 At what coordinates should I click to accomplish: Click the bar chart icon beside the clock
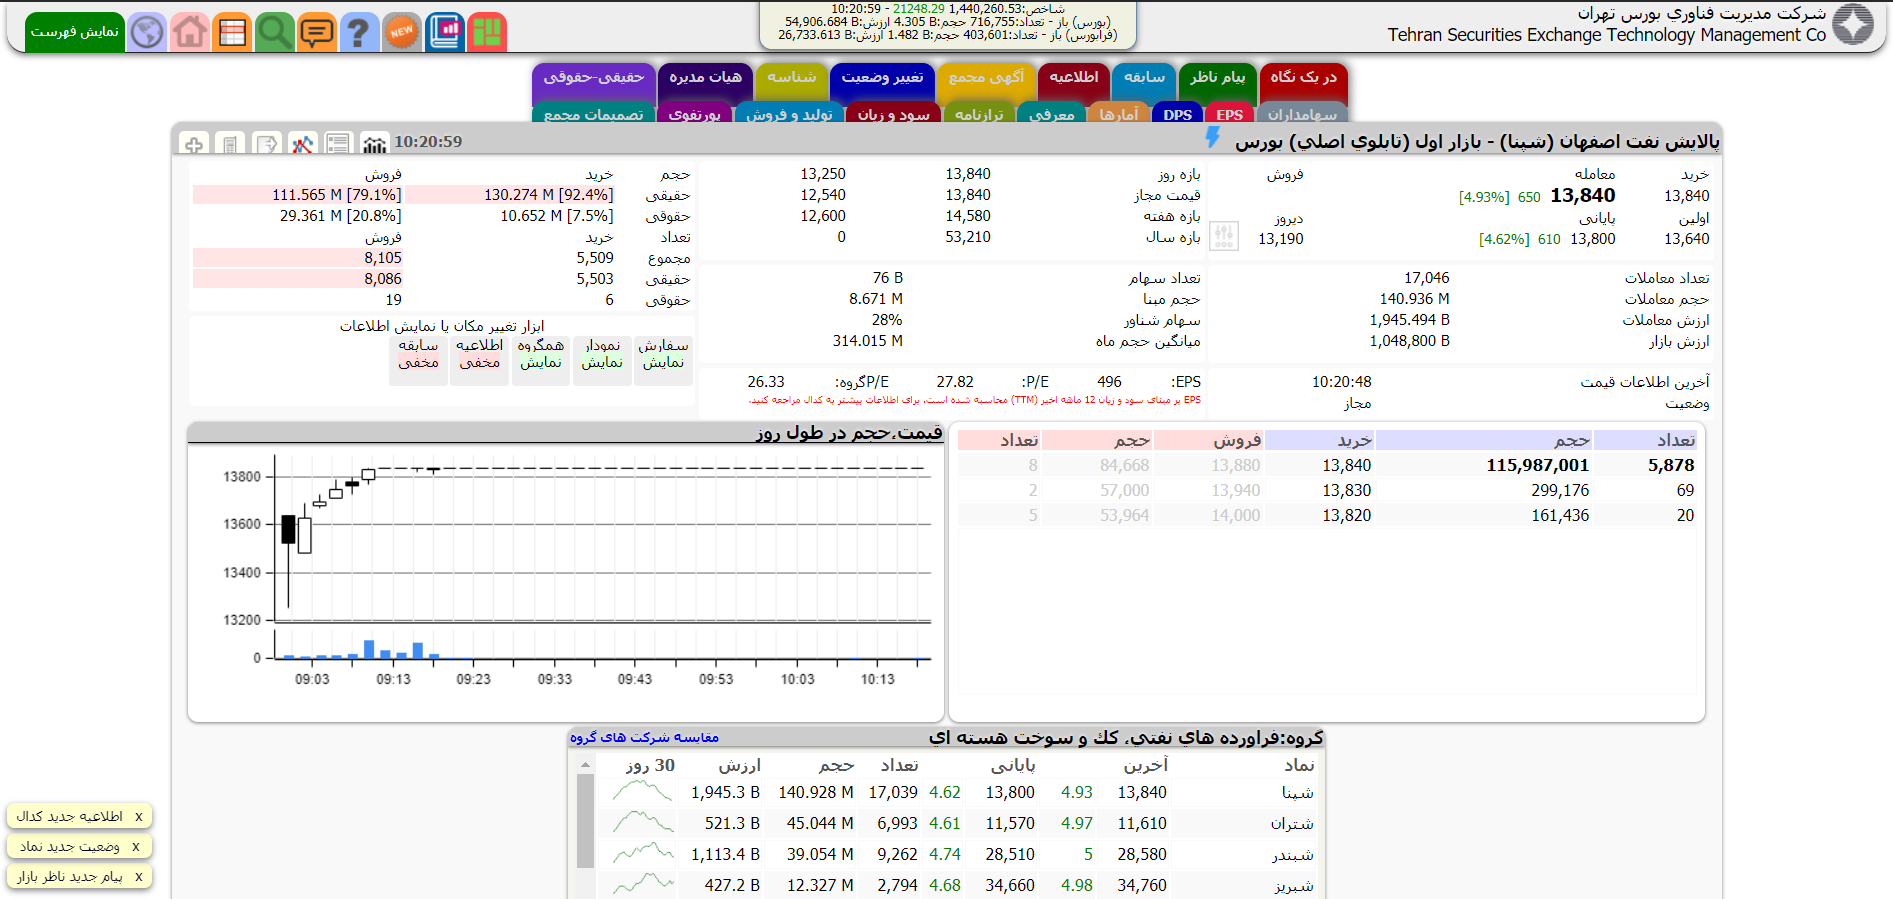point(374,144)
